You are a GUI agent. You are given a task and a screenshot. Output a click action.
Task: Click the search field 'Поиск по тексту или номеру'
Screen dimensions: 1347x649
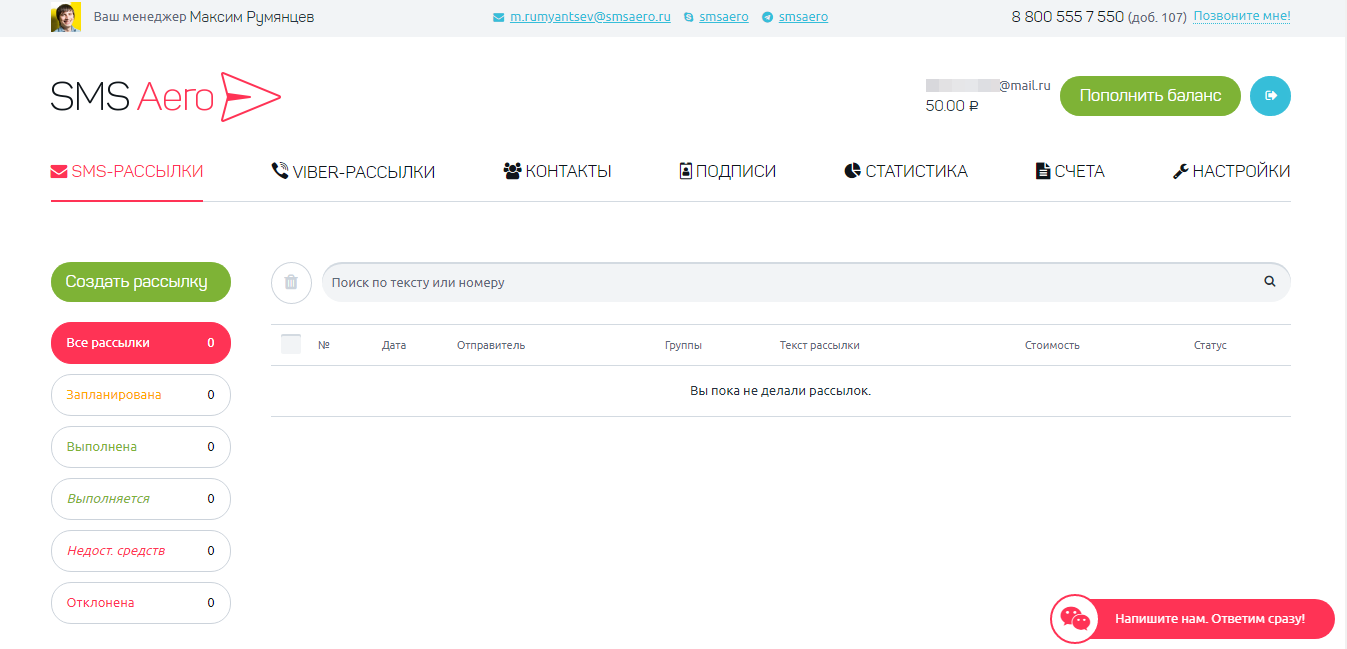pos(806,282)
